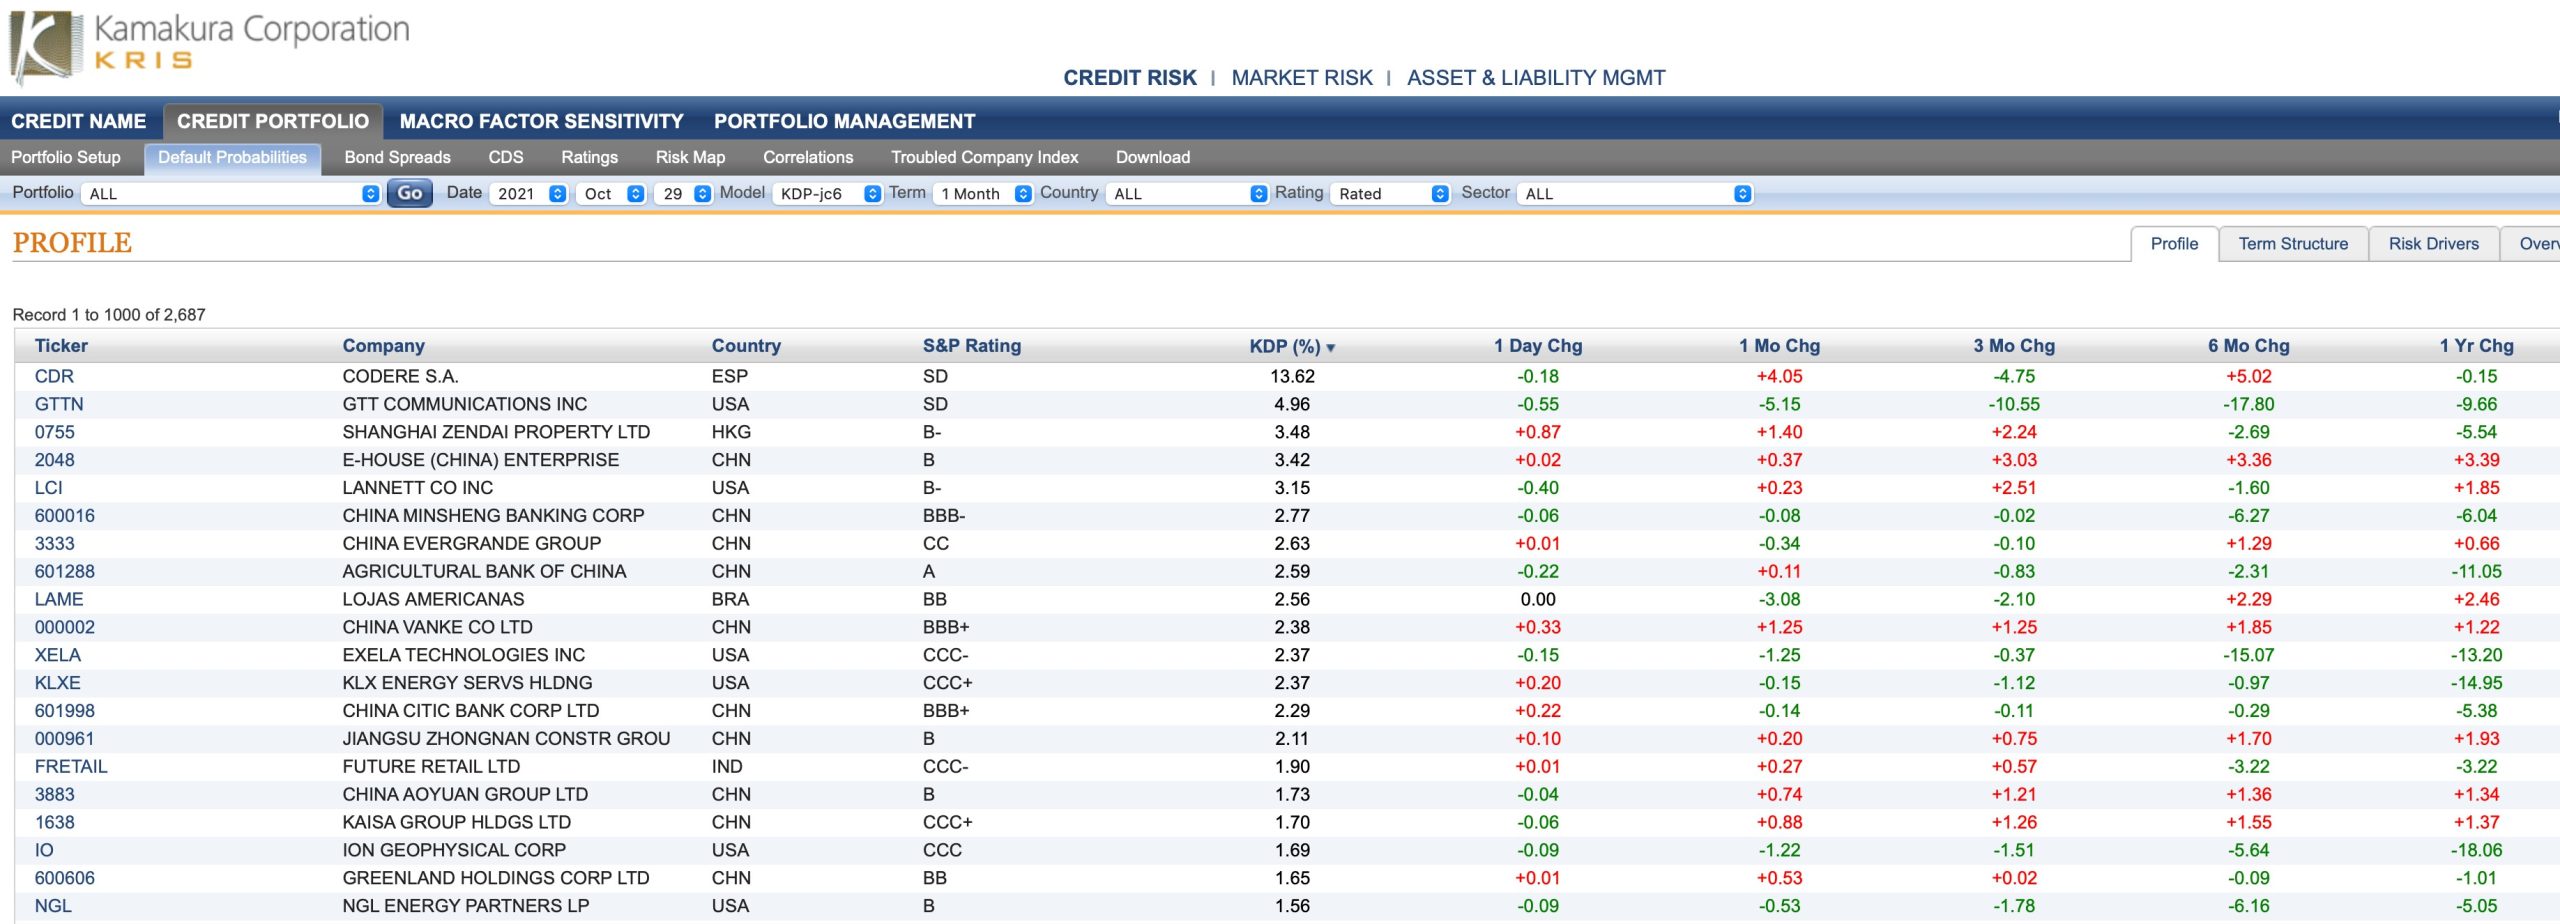Screen dimensions: 2560x924
Task: Open the CDR ticker link
Action: (x=54, y=377)
